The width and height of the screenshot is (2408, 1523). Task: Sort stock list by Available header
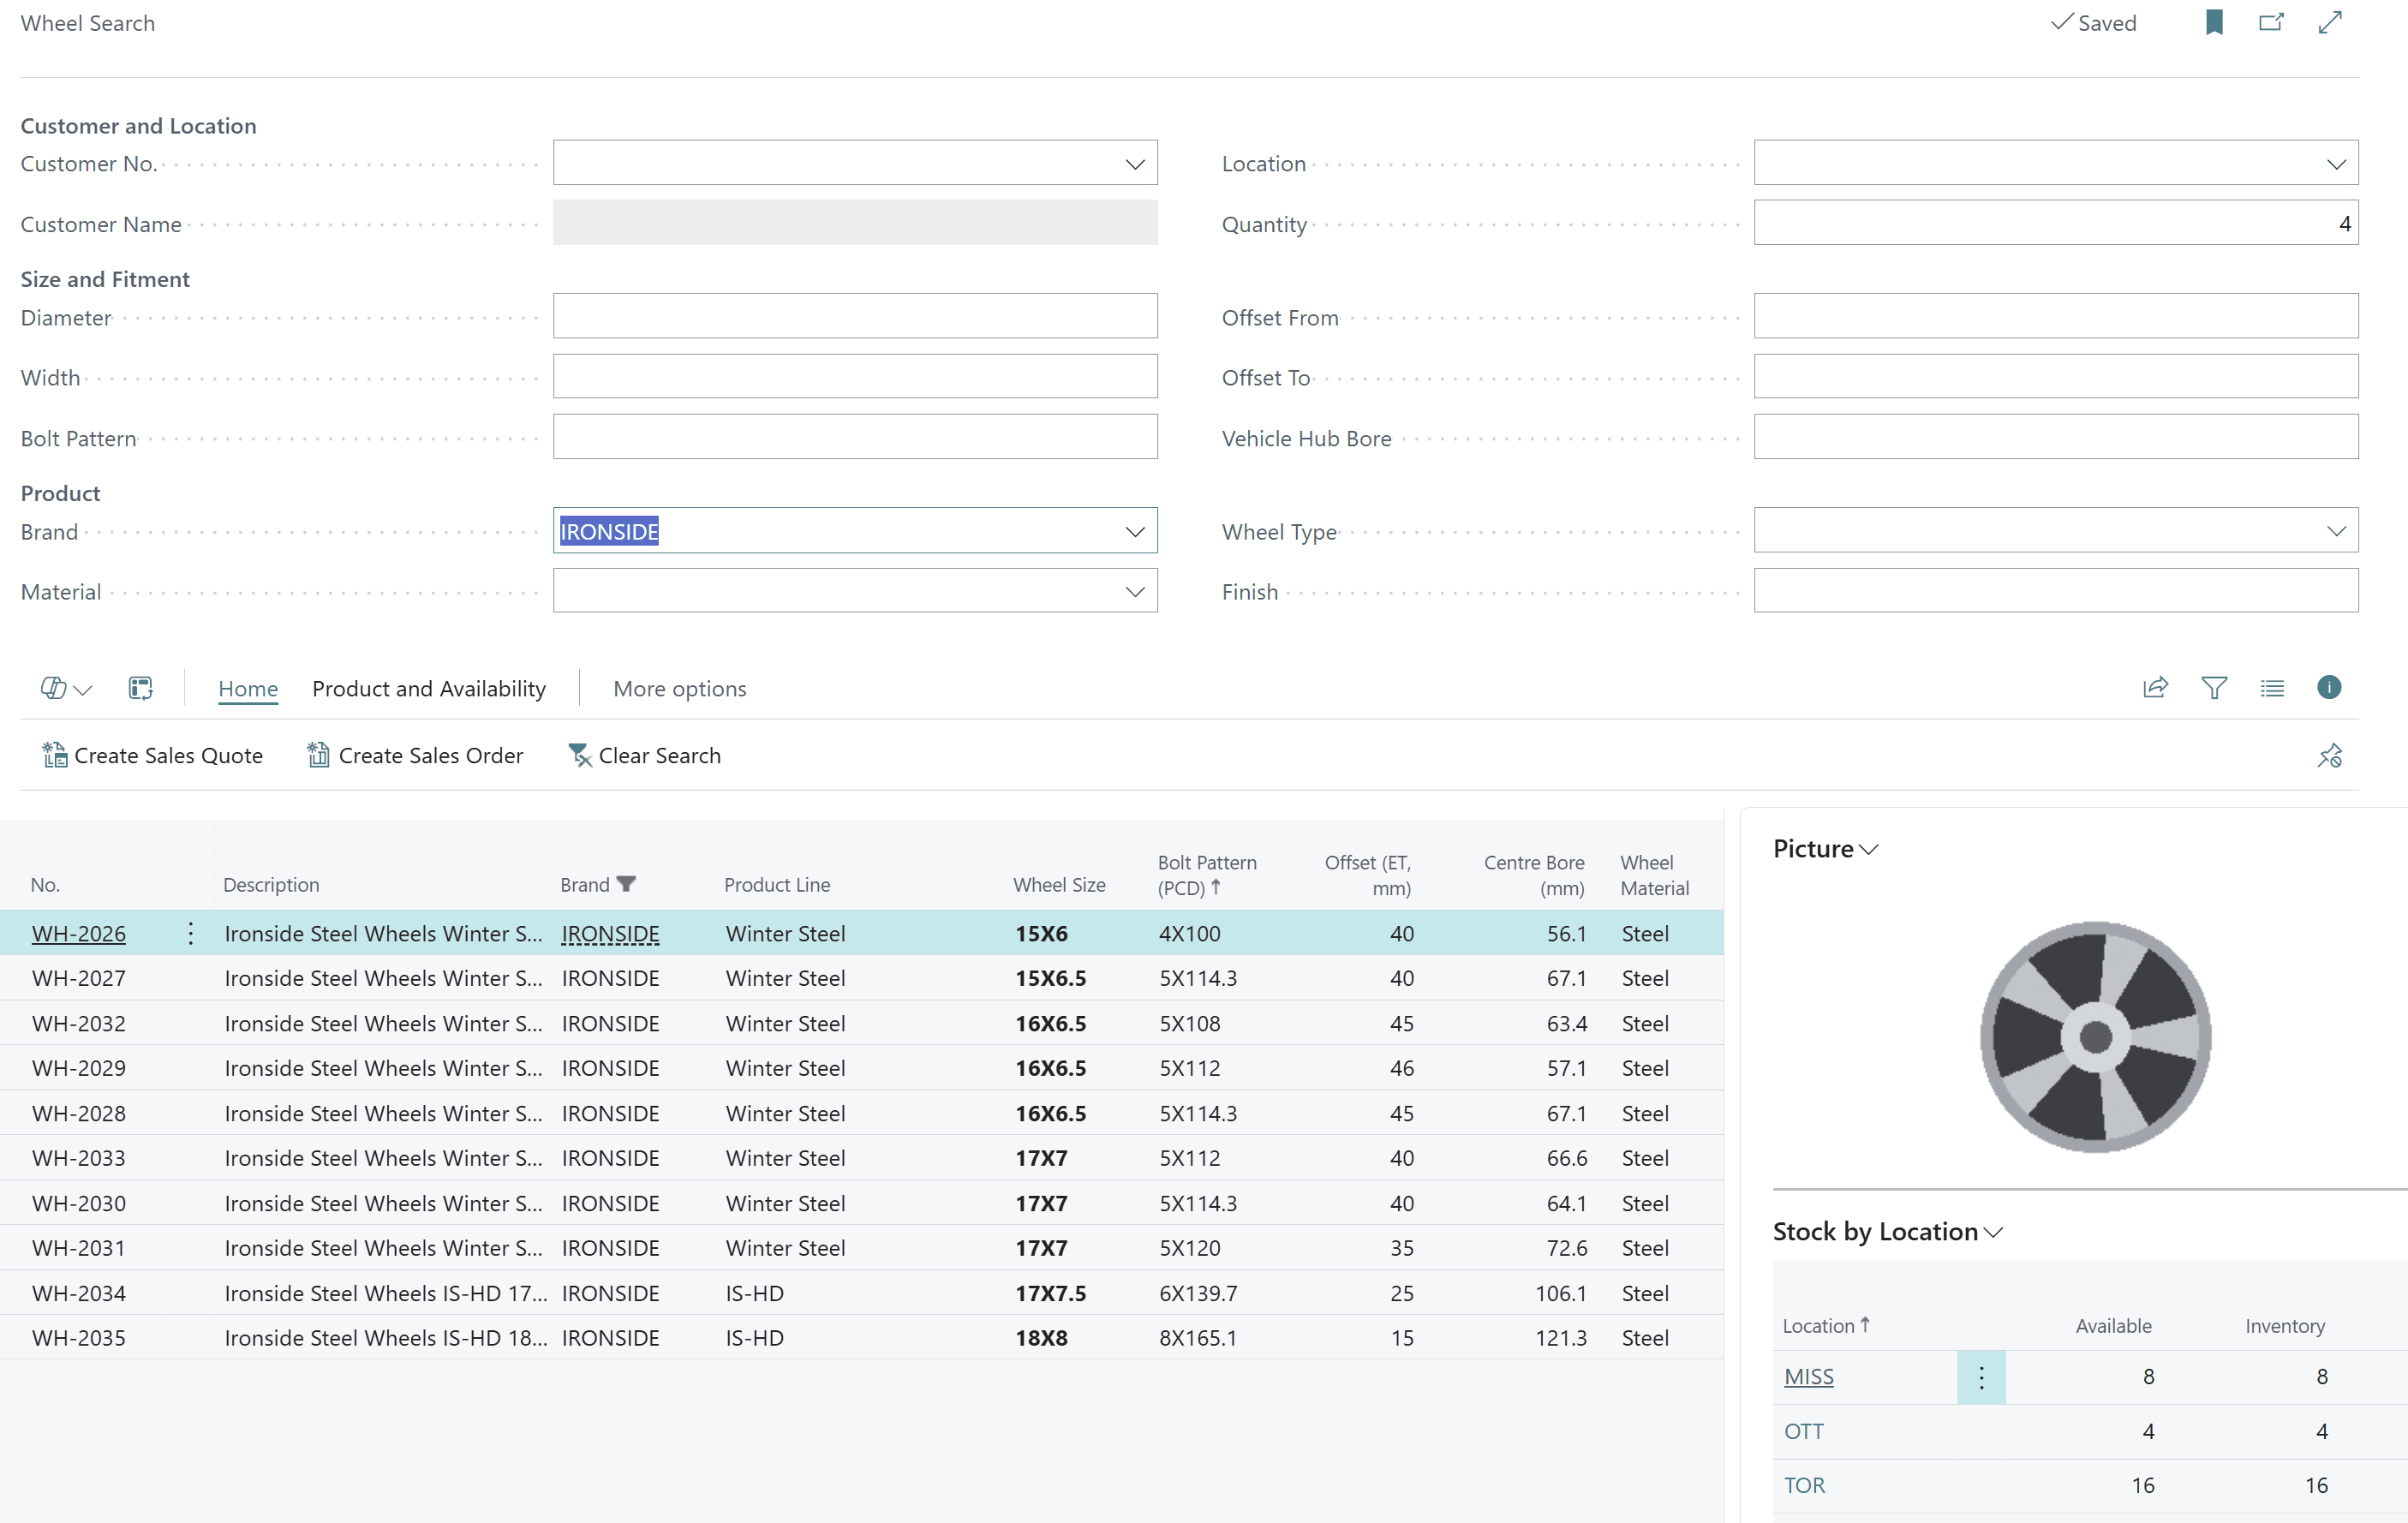click(2113, 1326)
